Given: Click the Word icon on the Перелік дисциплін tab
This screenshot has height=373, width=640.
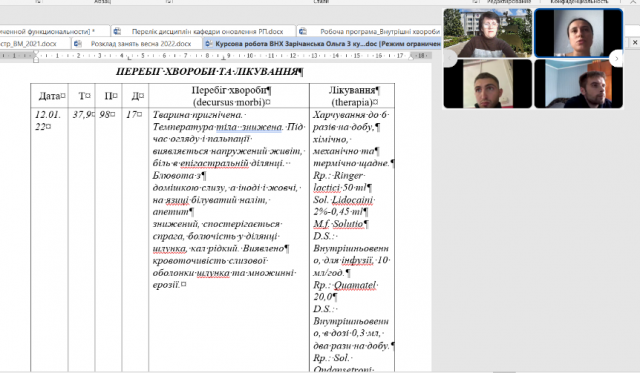Looking at the screenshot, I should pyautogui.click(x=117, y=31).
